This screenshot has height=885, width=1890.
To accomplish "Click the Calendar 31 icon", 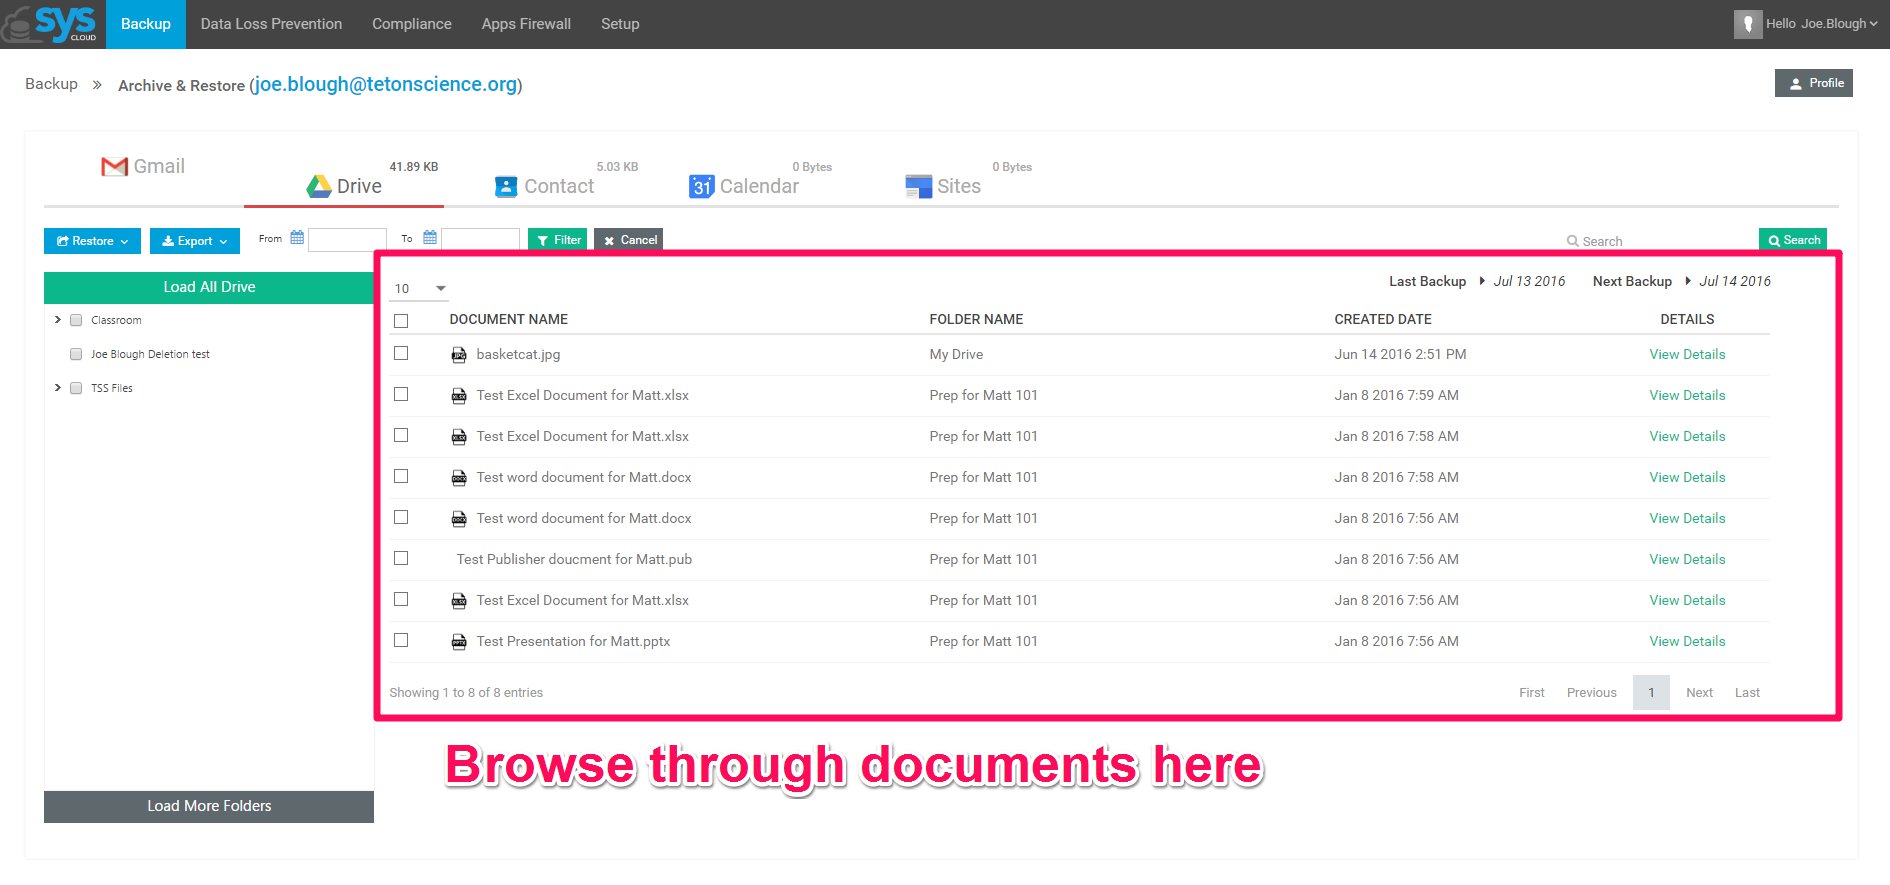I will tap(701, 186).
